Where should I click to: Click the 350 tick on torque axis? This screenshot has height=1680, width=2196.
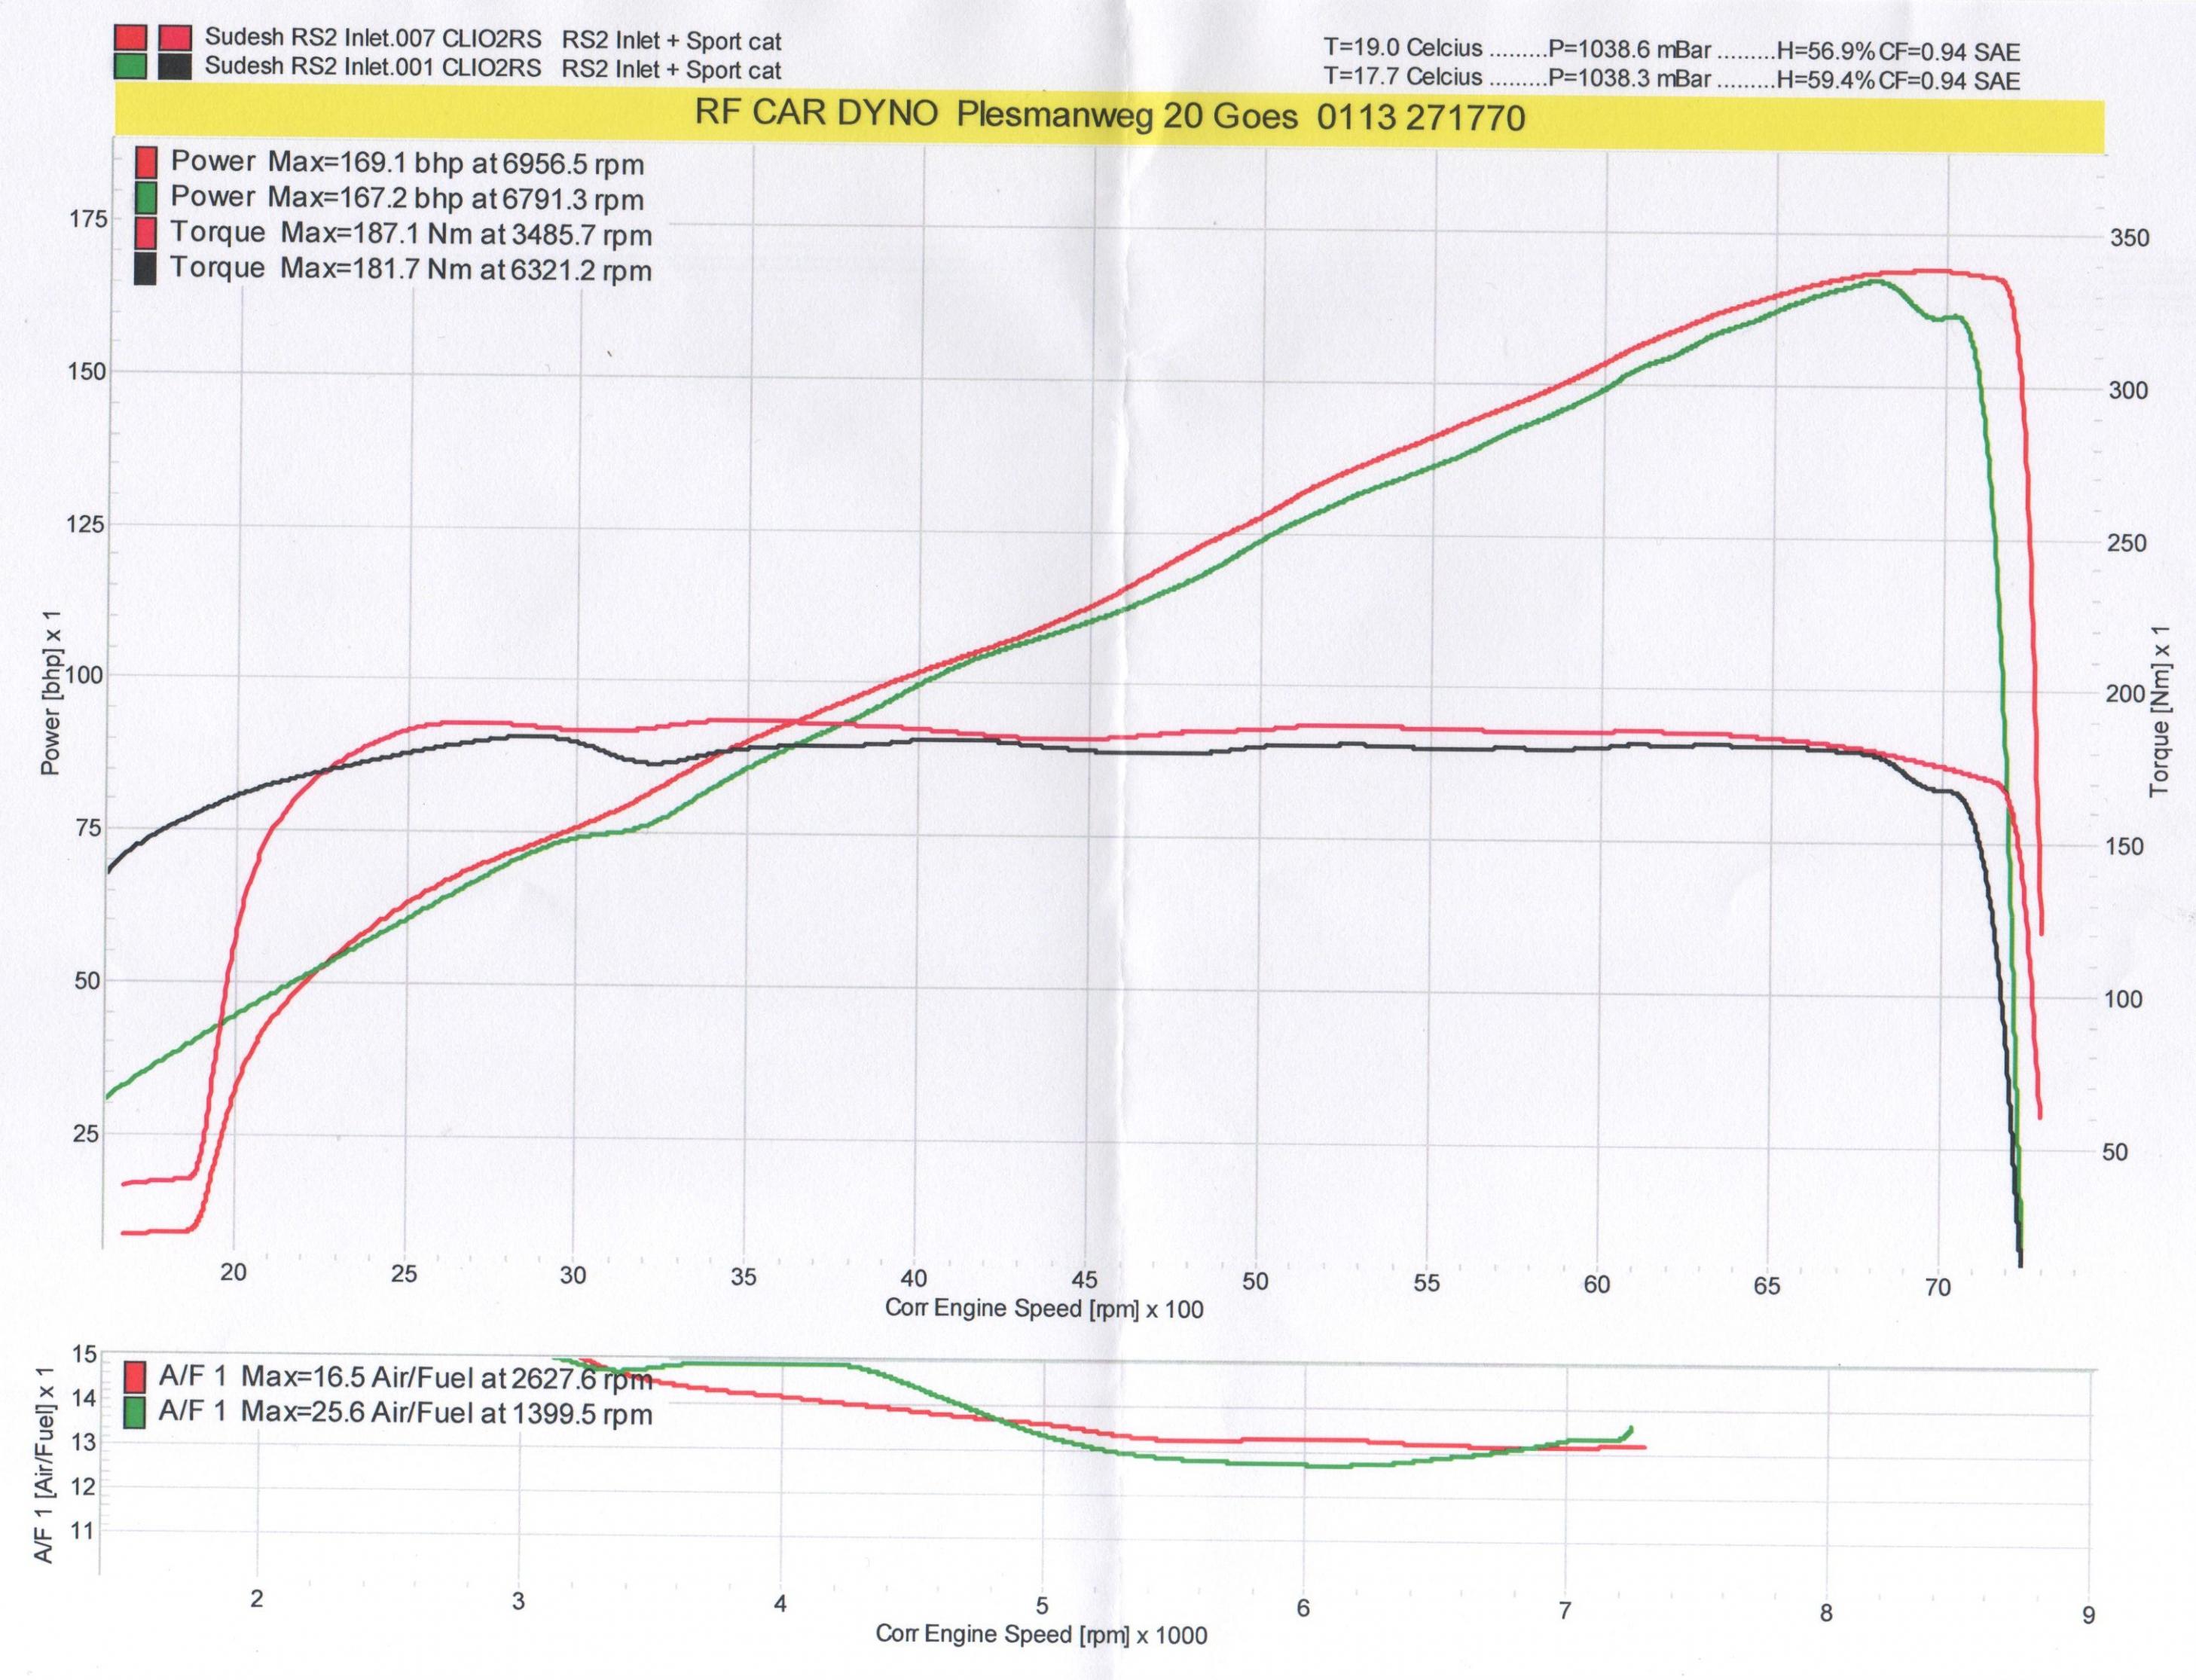click(2128, 239)
